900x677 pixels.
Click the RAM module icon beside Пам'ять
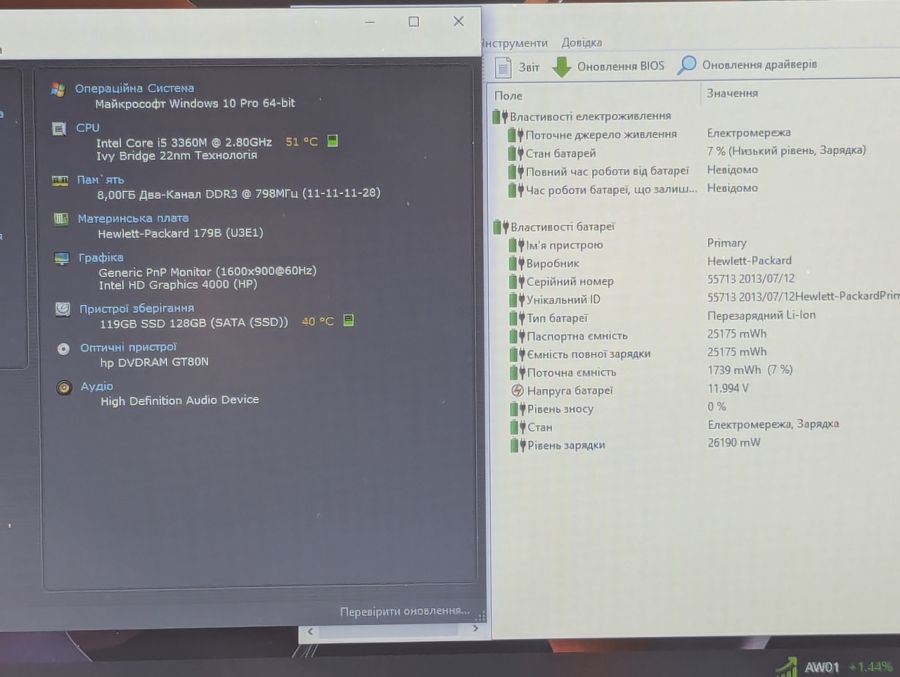[60, 181]
